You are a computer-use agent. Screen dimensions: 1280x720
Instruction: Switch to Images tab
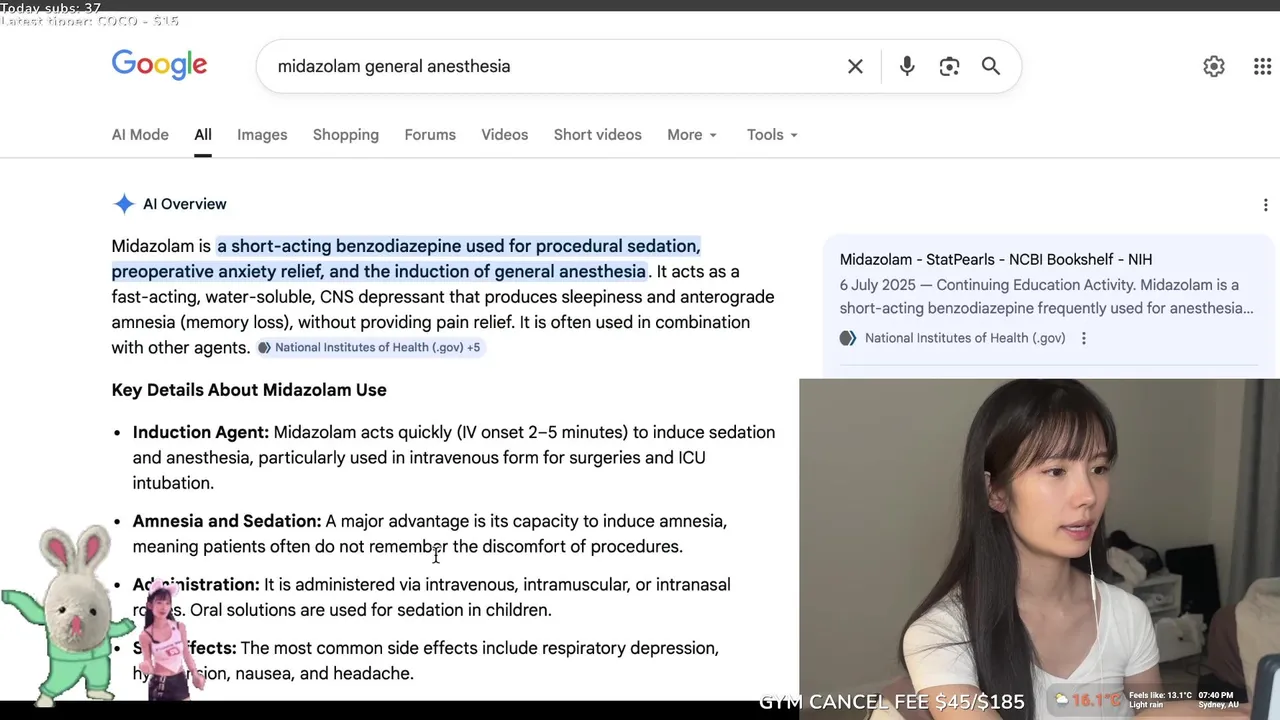coord(262,135)
